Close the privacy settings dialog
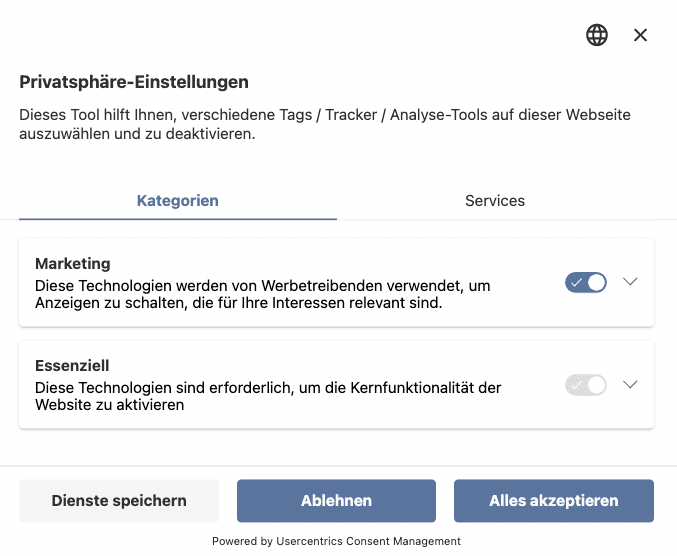Screen dimensions: 677x556 tap(641, 35)
